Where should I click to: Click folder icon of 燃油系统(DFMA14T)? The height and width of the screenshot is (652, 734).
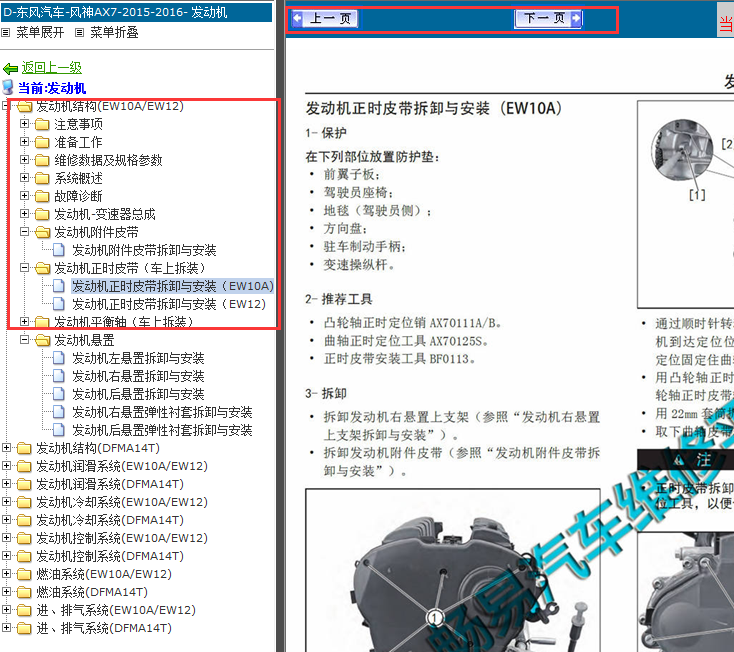pos(24,592)
